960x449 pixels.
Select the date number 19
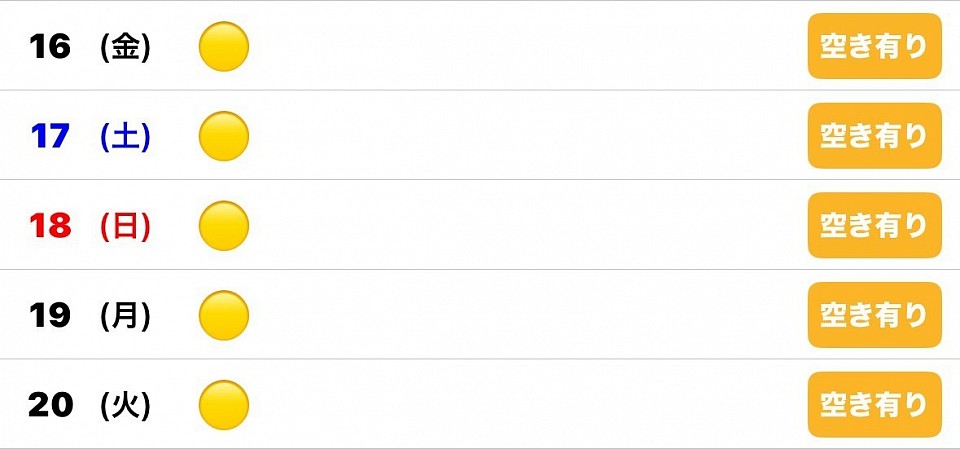tap(50, 316)
